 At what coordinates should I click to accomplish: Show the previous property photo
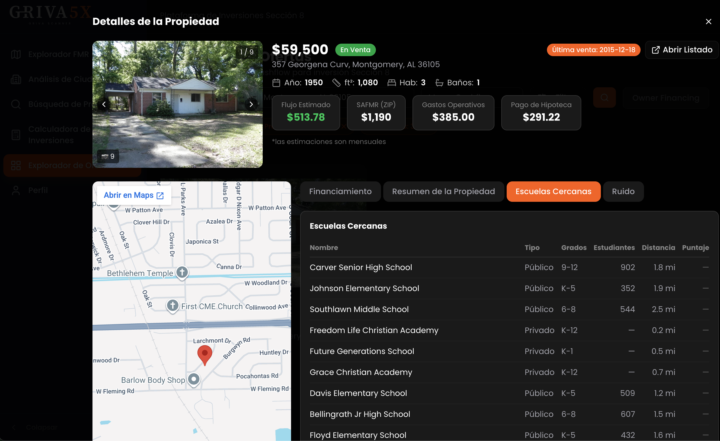pyautogui.click(x=104, y=104)
